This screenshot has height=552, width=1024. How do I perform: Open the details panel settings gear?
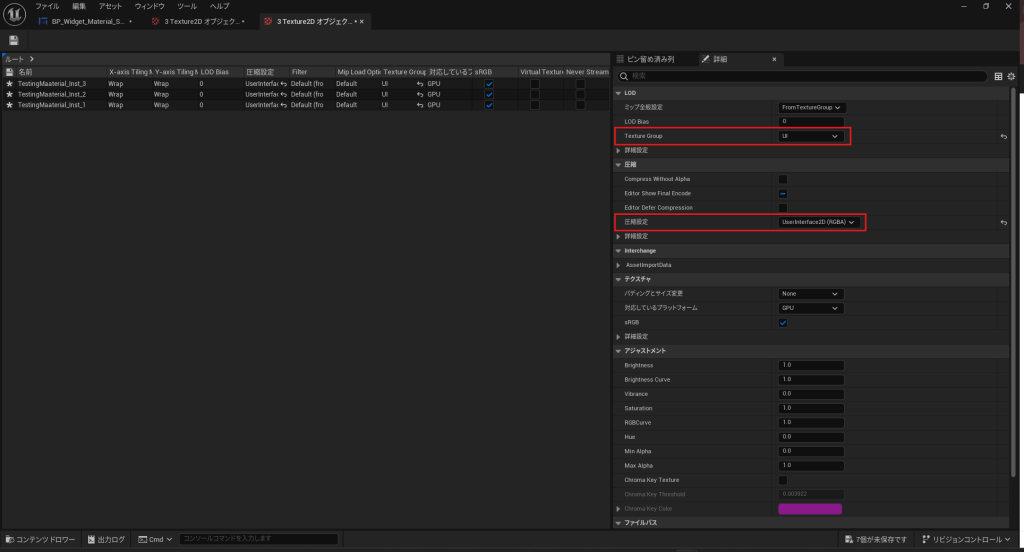pos(1011,76)
